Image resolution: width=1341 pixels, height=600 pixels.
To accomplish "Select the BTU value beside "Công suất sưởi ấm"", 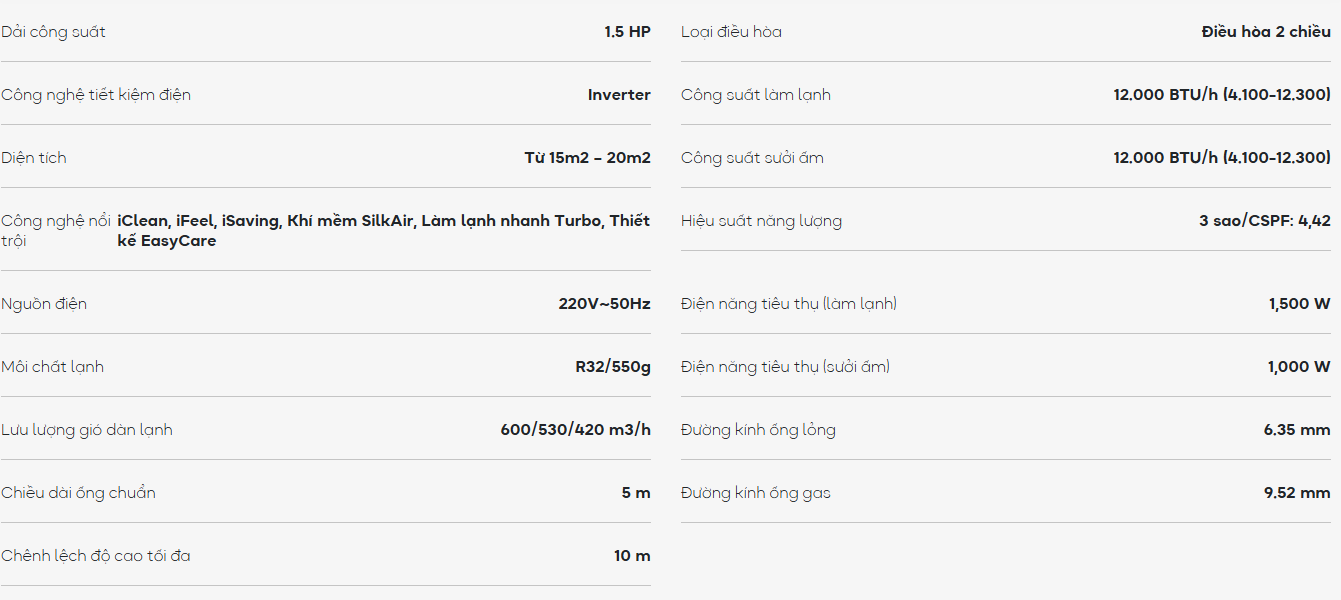I will tap(1222, 158).
